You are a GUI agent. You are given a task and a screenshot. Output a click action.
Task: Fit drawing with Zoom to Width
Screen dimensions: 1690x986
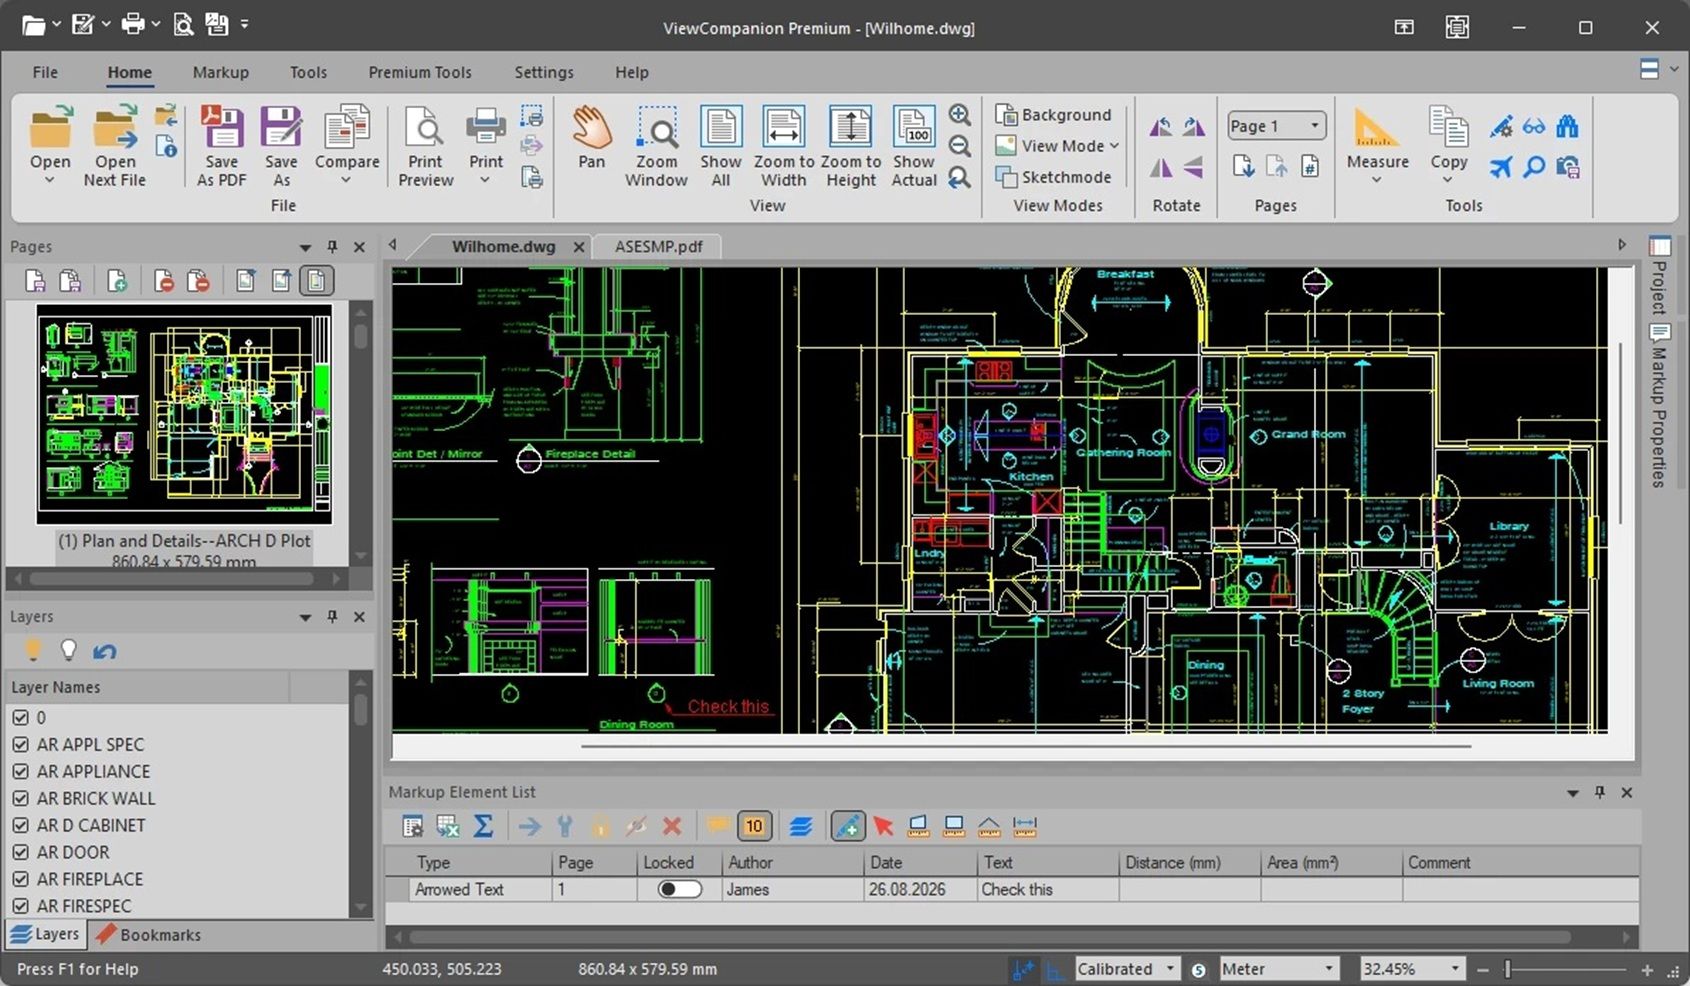pyautogui.click(x=783, y=146)
